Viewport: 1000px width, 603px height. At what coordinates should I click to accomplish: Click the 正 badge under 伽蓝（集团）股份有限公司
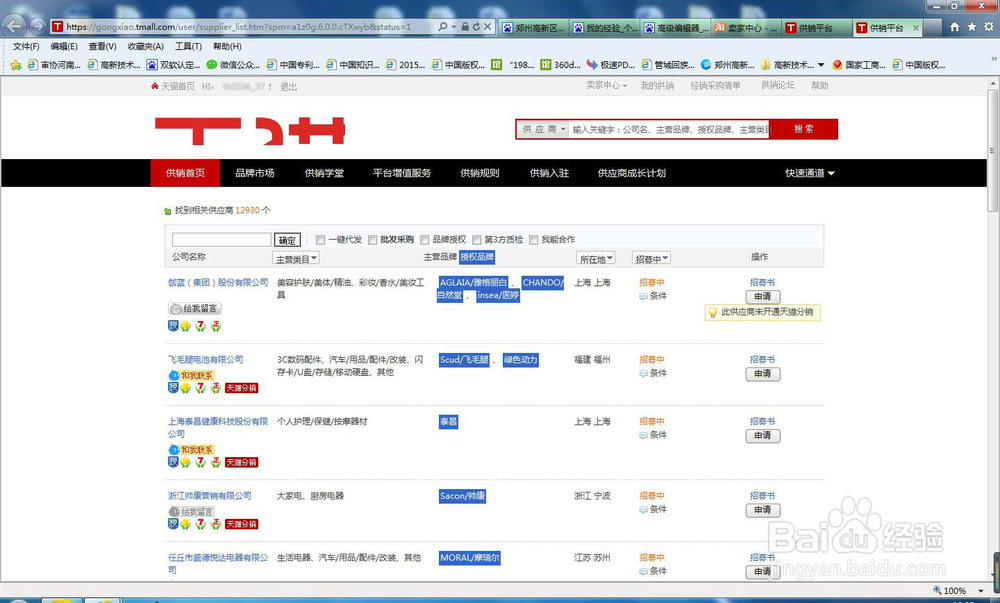click(x=216, y=326)
